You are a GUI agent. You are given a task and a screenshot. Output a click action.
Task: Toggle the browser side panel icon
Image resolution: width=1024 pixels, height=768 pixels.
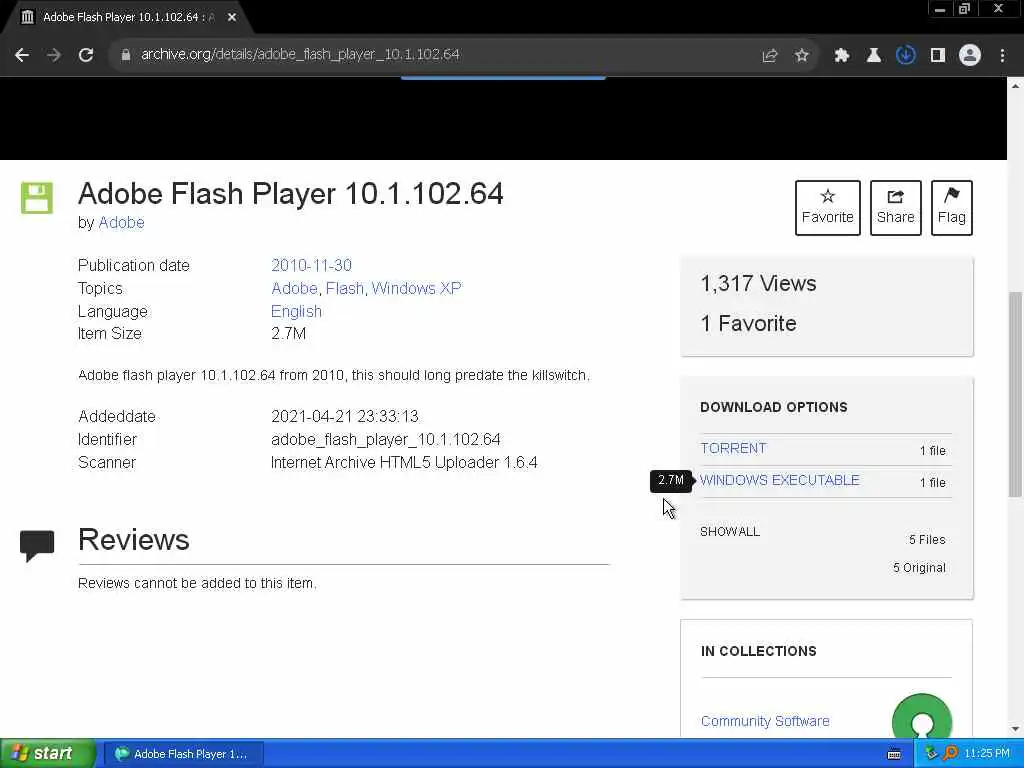click(938, 56)
